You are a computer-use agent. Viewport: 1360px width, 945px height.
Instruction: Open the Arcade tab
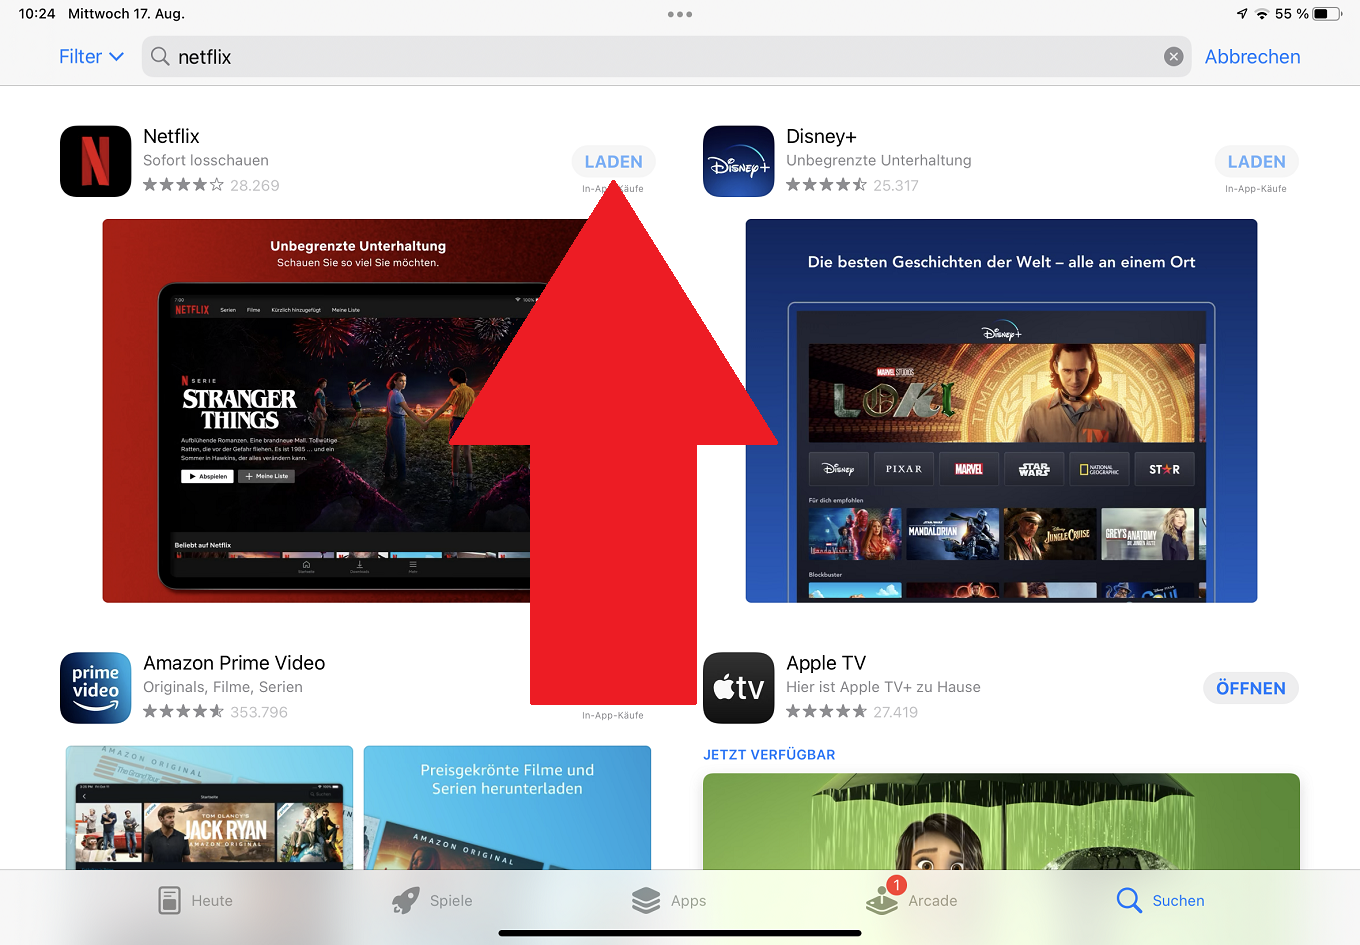click(x=912, y=898)
